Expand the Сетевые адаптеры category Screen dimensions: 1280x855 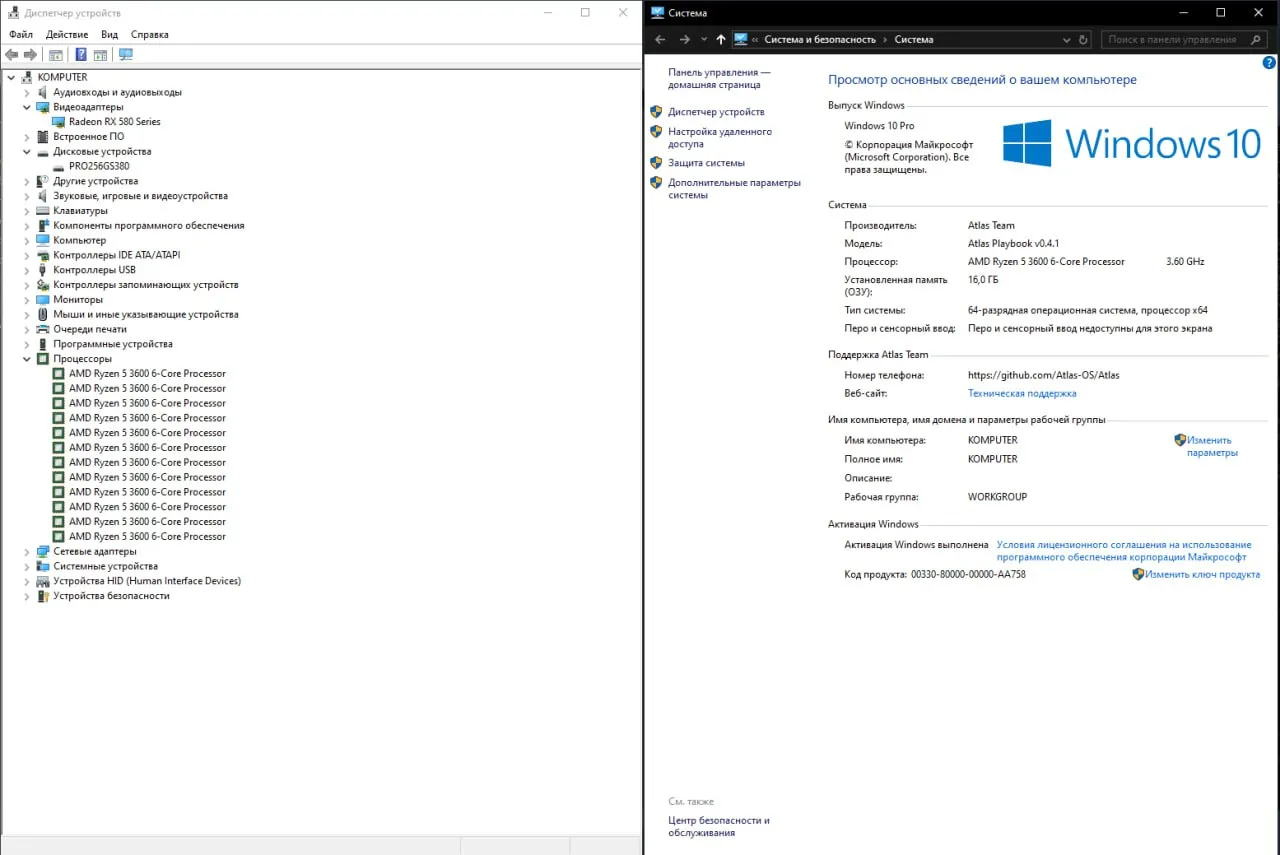click(27, 552)
